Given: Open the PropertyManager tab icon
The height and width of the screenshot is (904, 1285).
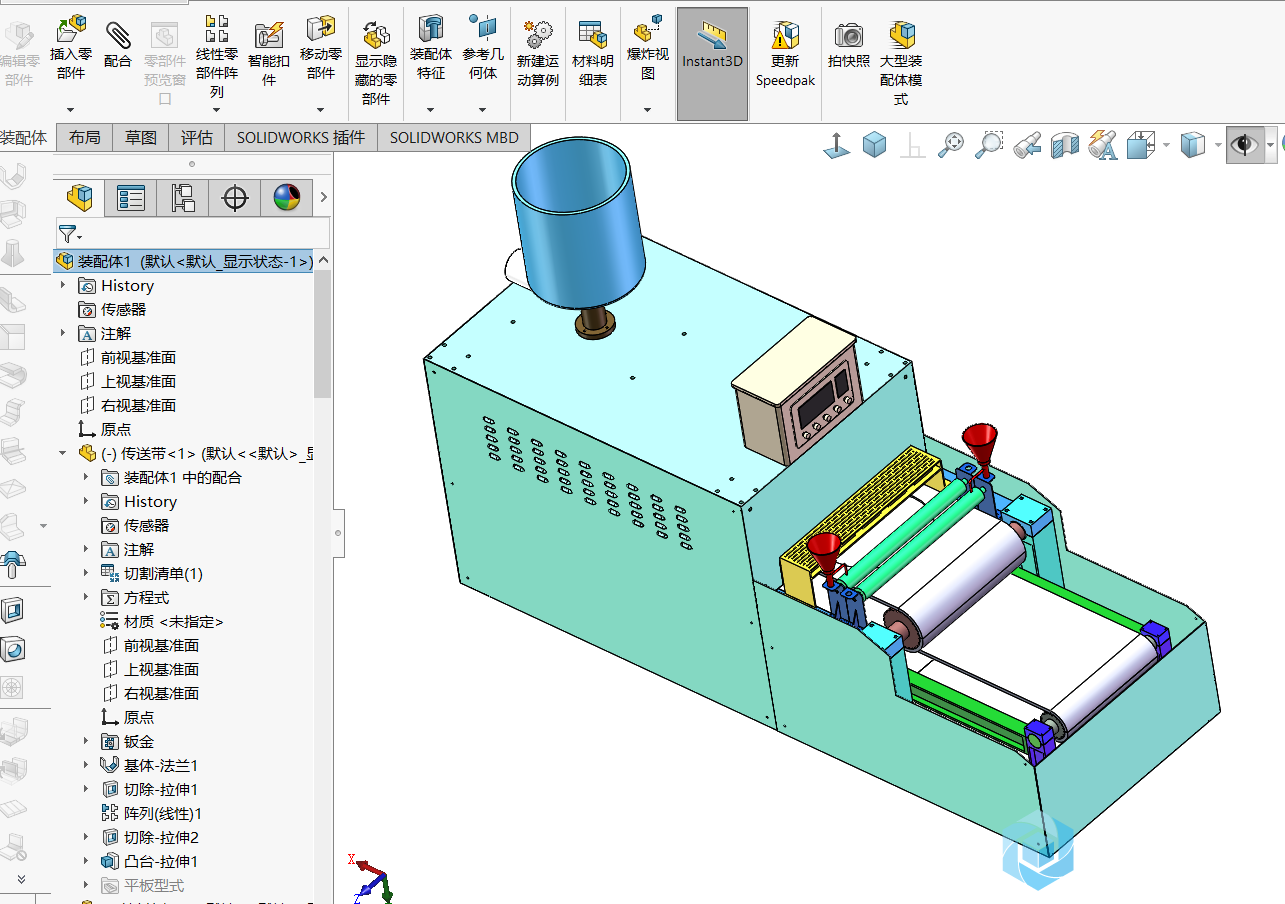Looking at the screenshot, I should [x=131, y=198].
